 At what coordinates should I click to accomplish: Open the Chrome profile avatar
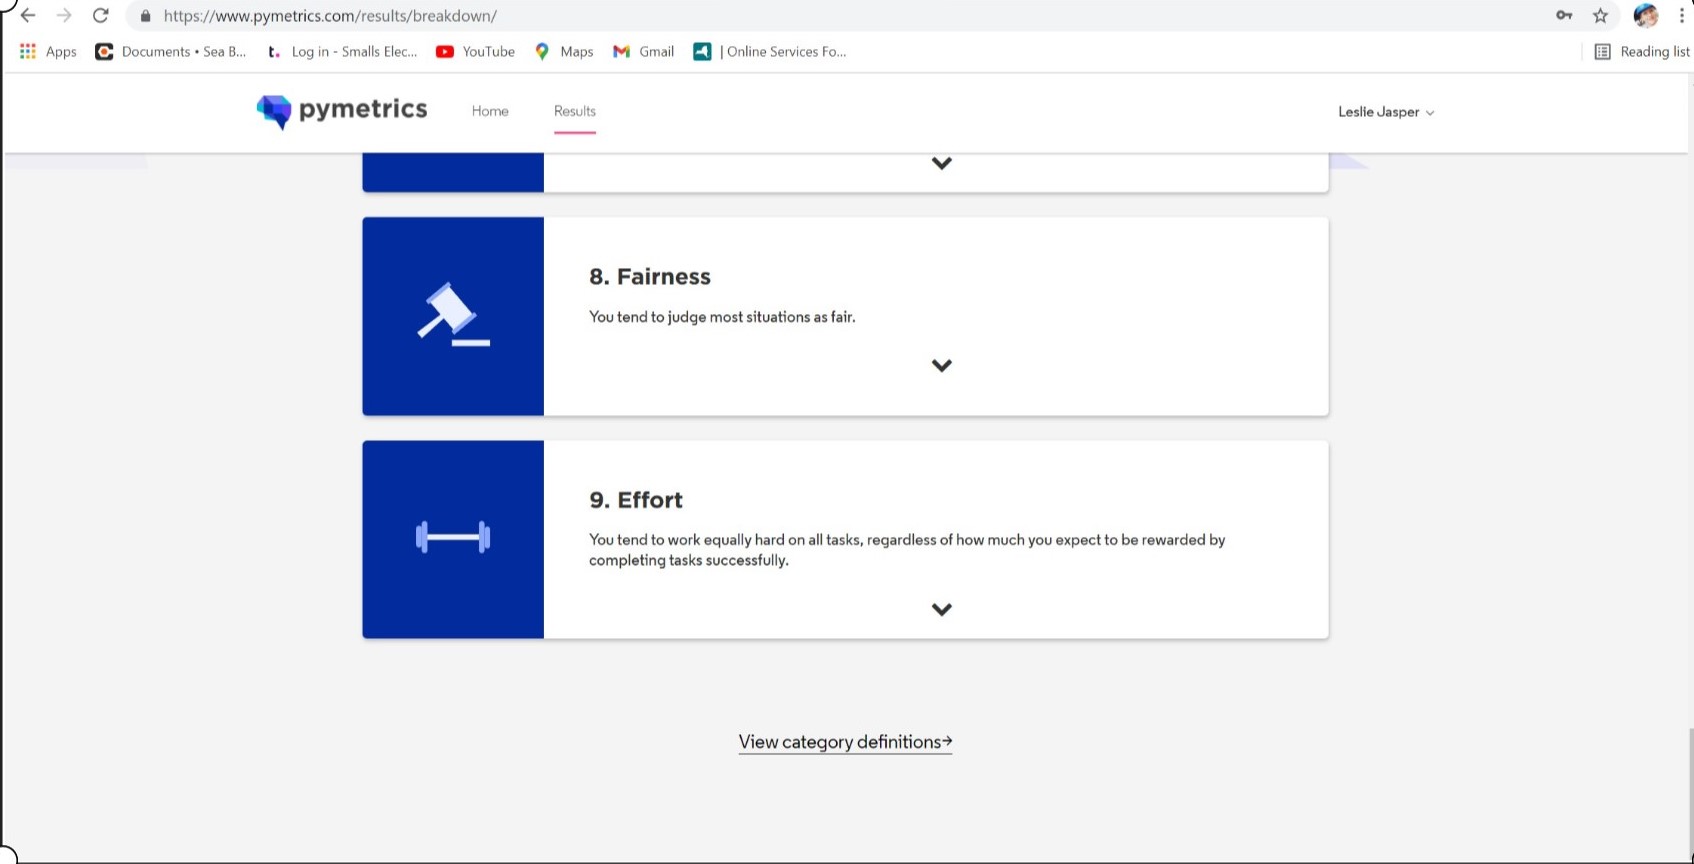click(x=1645, y=16)
